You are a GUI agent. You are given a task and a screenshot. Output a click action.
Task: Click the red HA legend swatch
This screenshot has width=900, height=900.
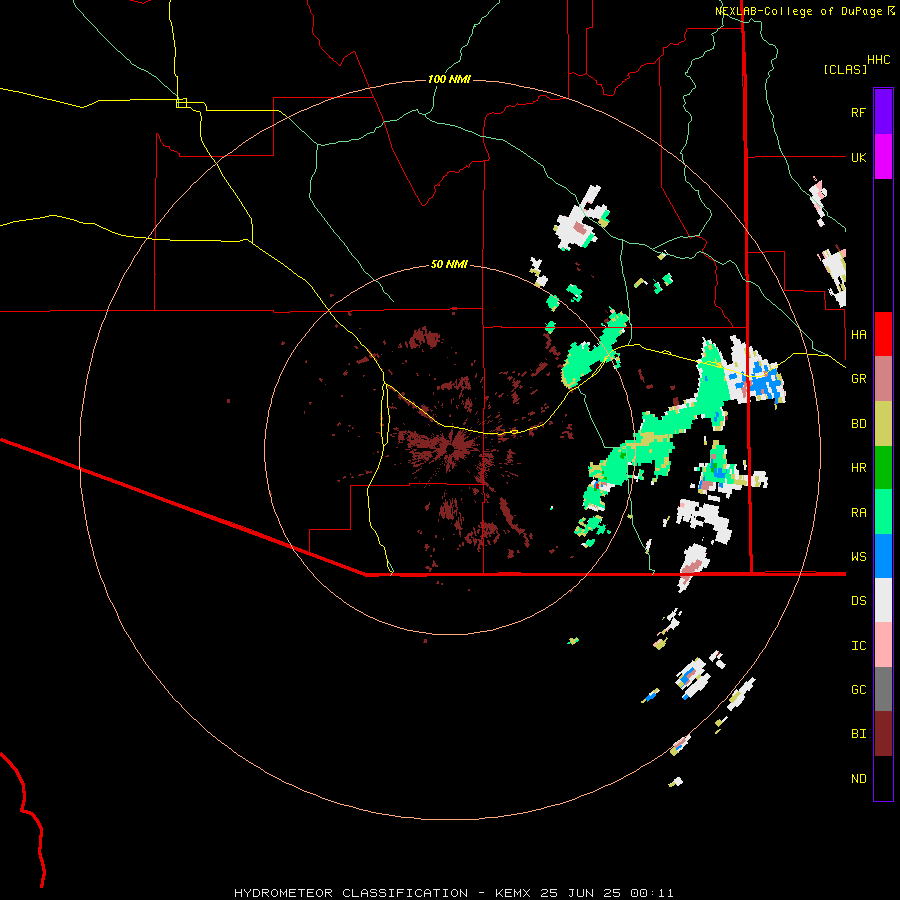pyautogui.click(x=883, y=334)
